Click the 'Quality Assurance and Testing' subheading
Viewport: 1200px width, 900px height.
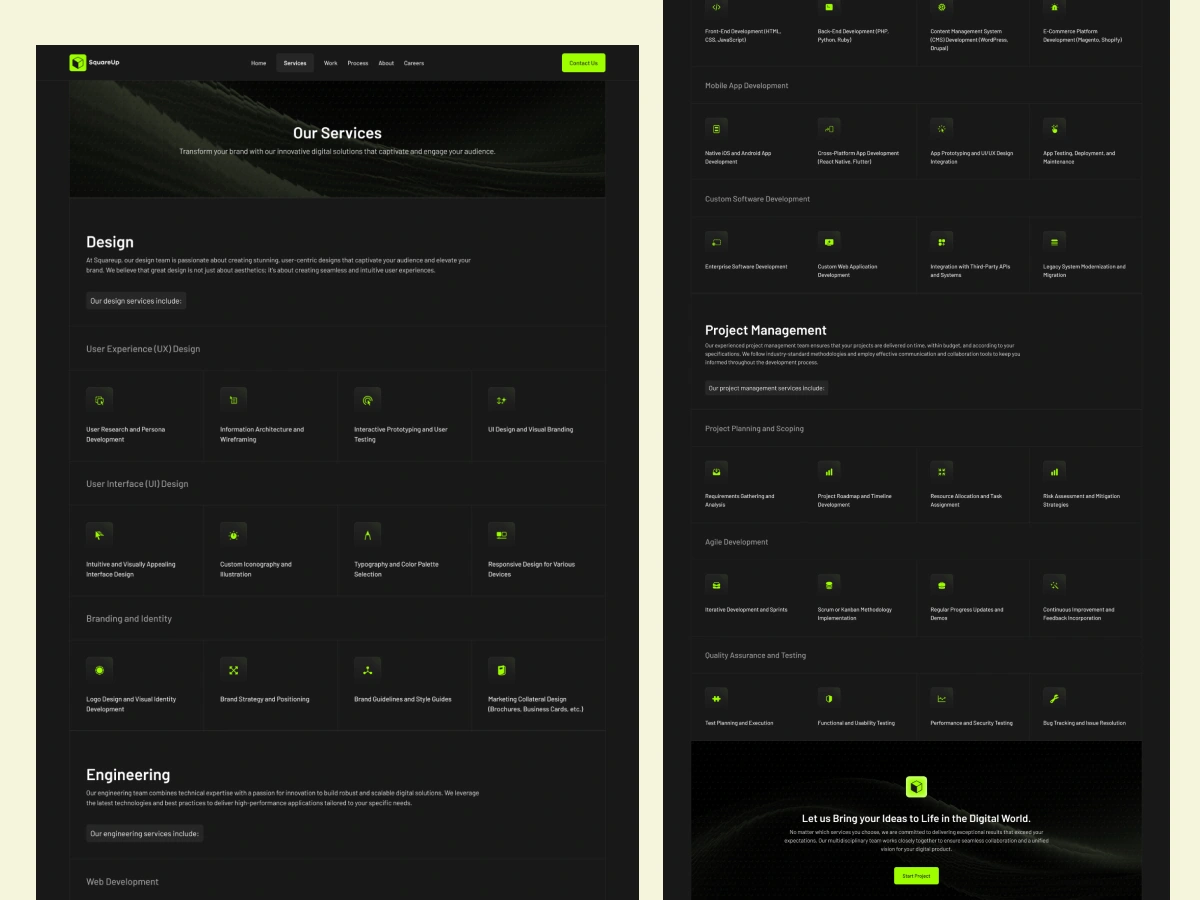[x=754, y=656]
